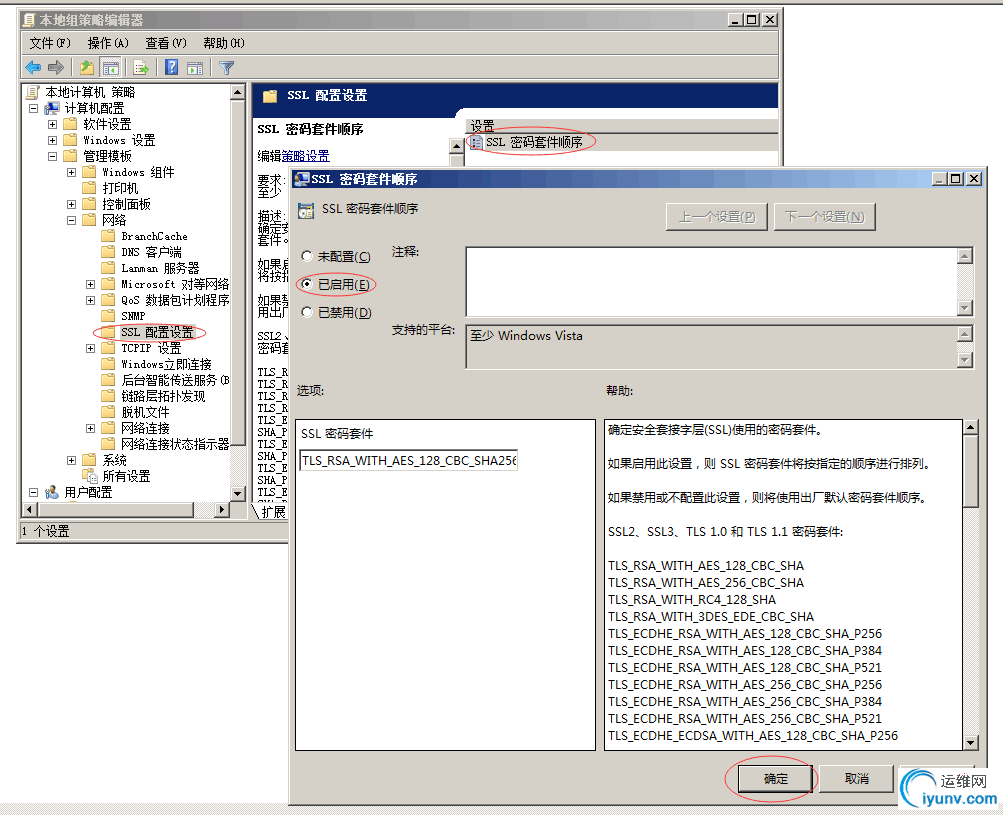Click the BranchCache folder icon
Screen dimensions: 1003x815
pos(108,236)
